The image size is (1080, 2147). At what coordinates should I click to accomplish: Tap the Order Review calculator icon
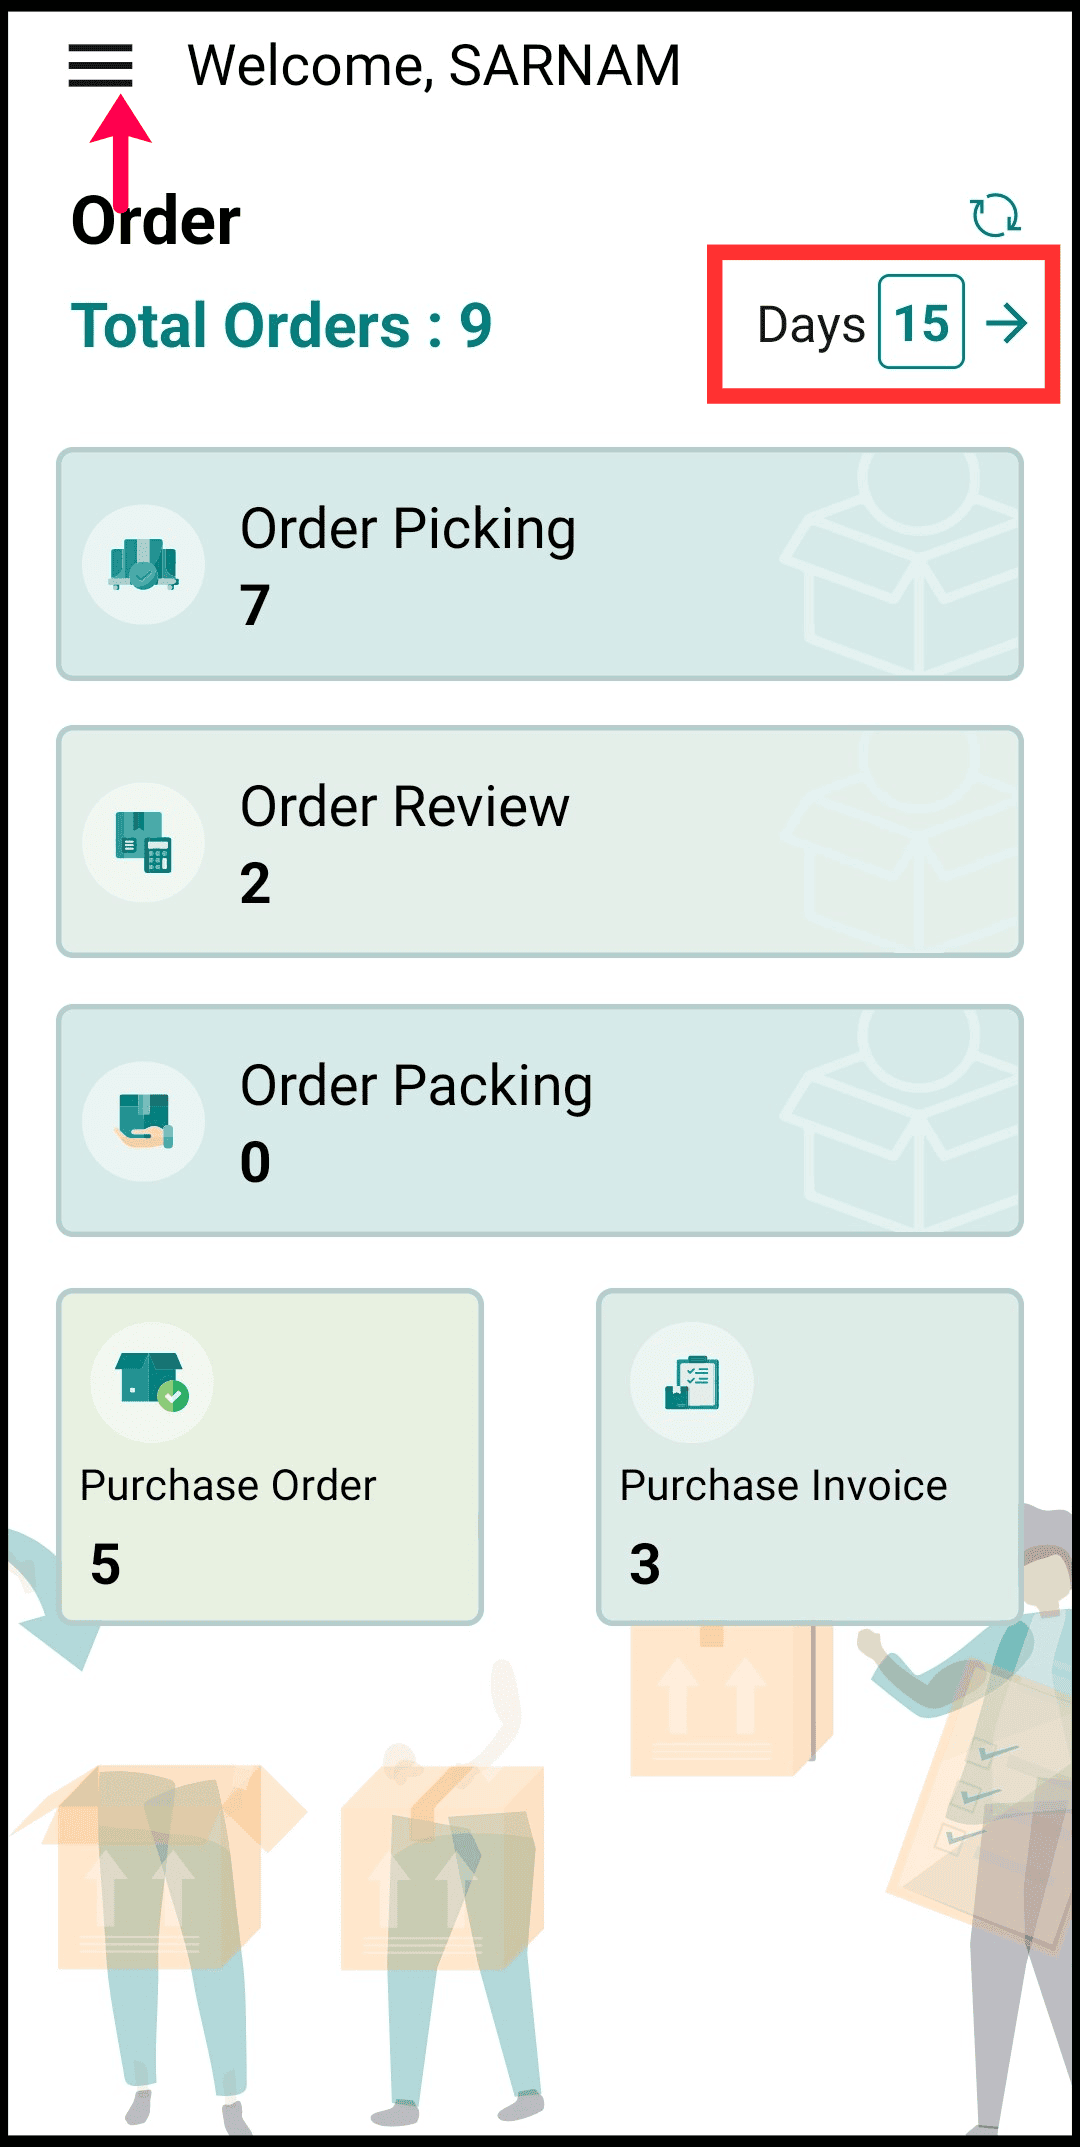click(144, 842)
